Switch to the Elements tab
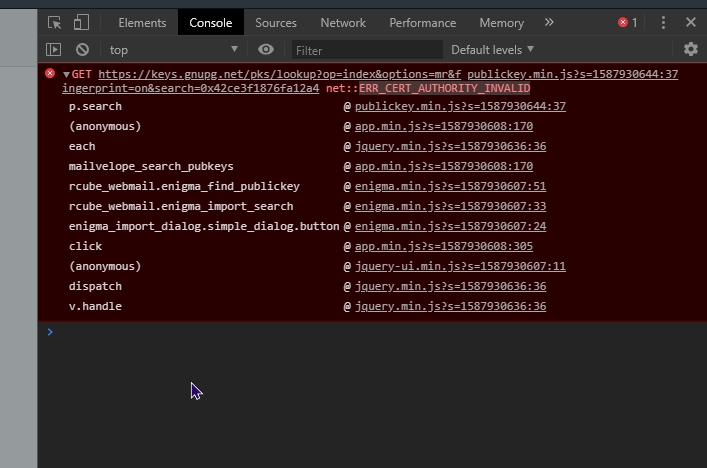707x468 pixels. coord(142,23)
